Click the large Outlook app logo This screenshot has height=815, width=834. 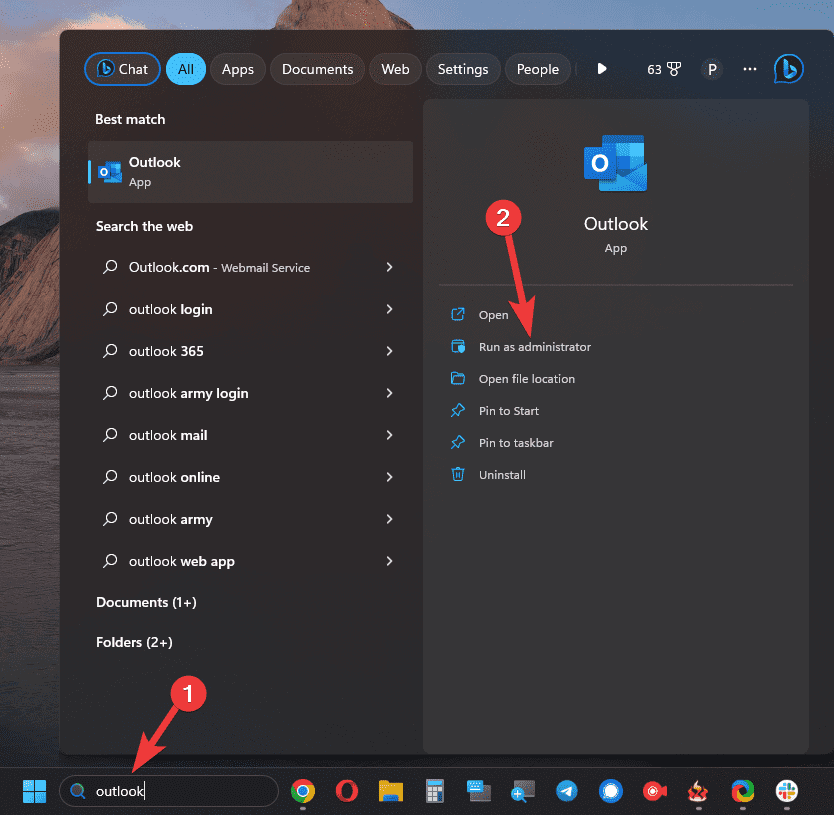615,163
